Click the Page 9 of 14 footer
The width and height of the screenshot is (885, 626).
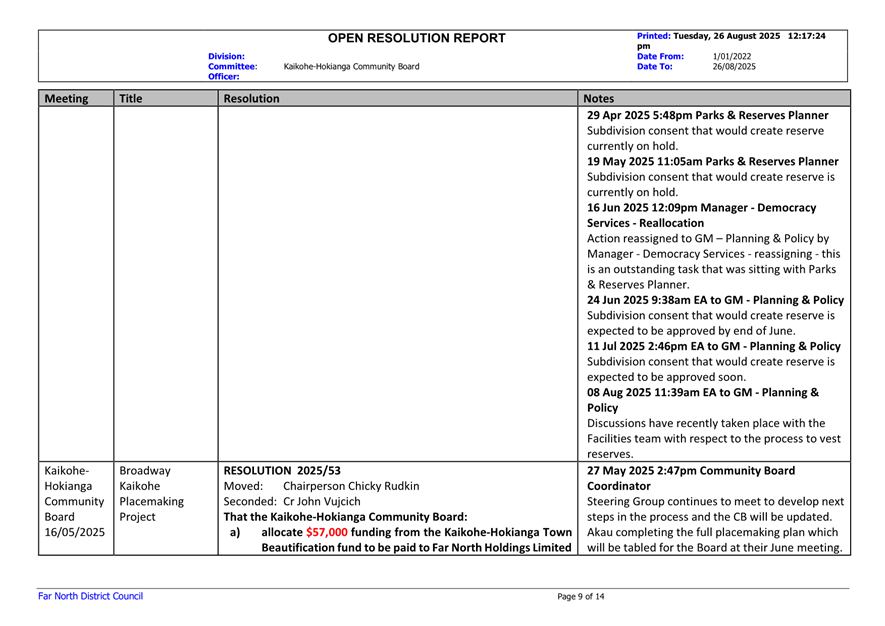[x=580, y=597]
